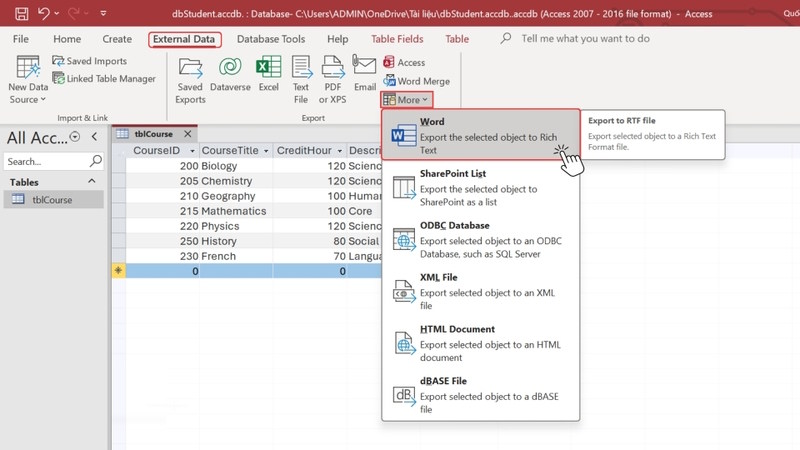Image resolution: width=800 pixels, height=450 pixels.
Task: Click the navigation pane Search box
Action: (47, 161)
